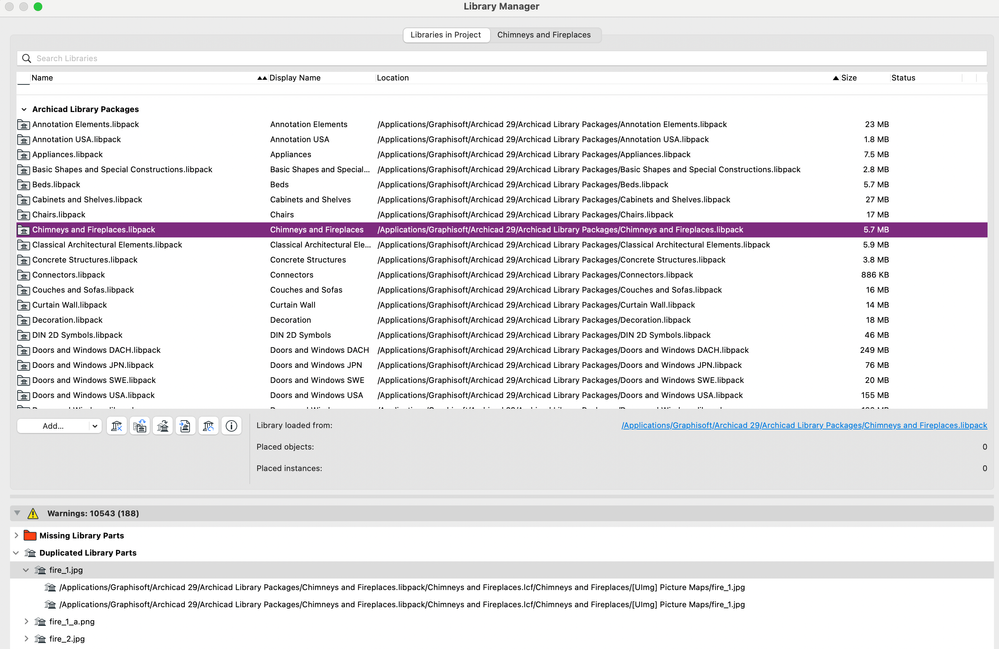Select the Couches and Sofas.libpack row
999x649 pixels.
(502, 290)
